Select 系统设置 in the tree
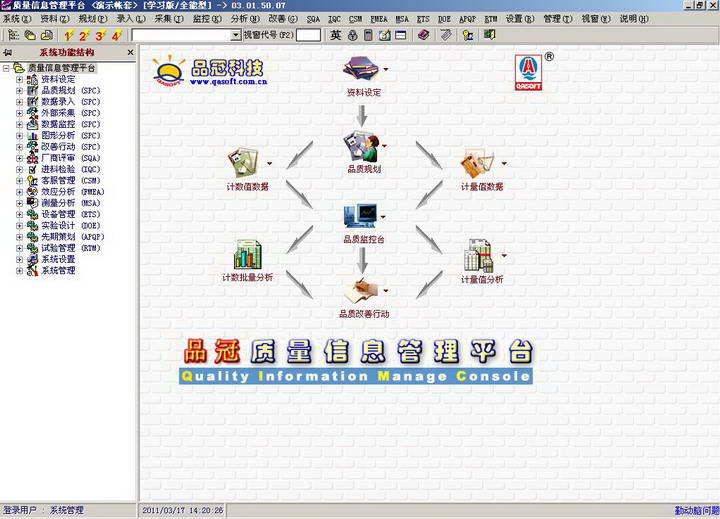Viewport: 720px width, 519px height. point(58,260)
